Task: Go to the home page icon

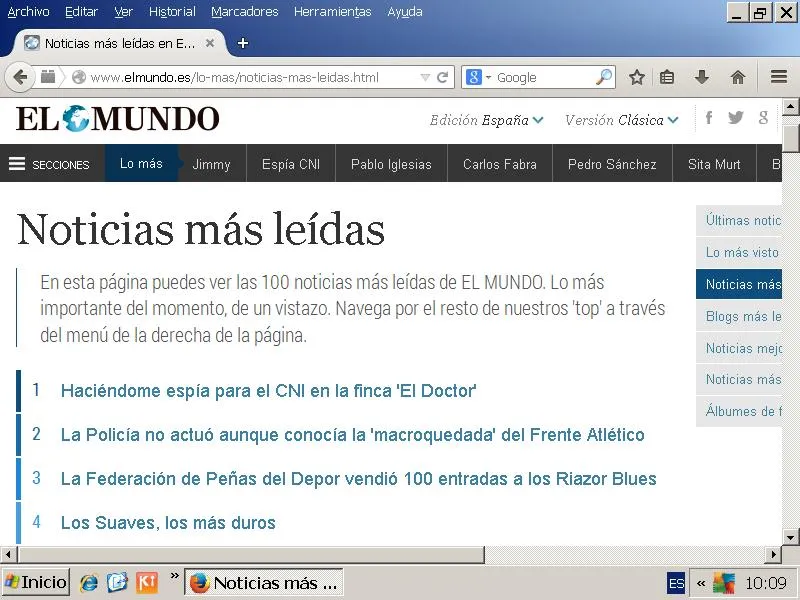Action: pyautogui.click(x=738, y=78)
